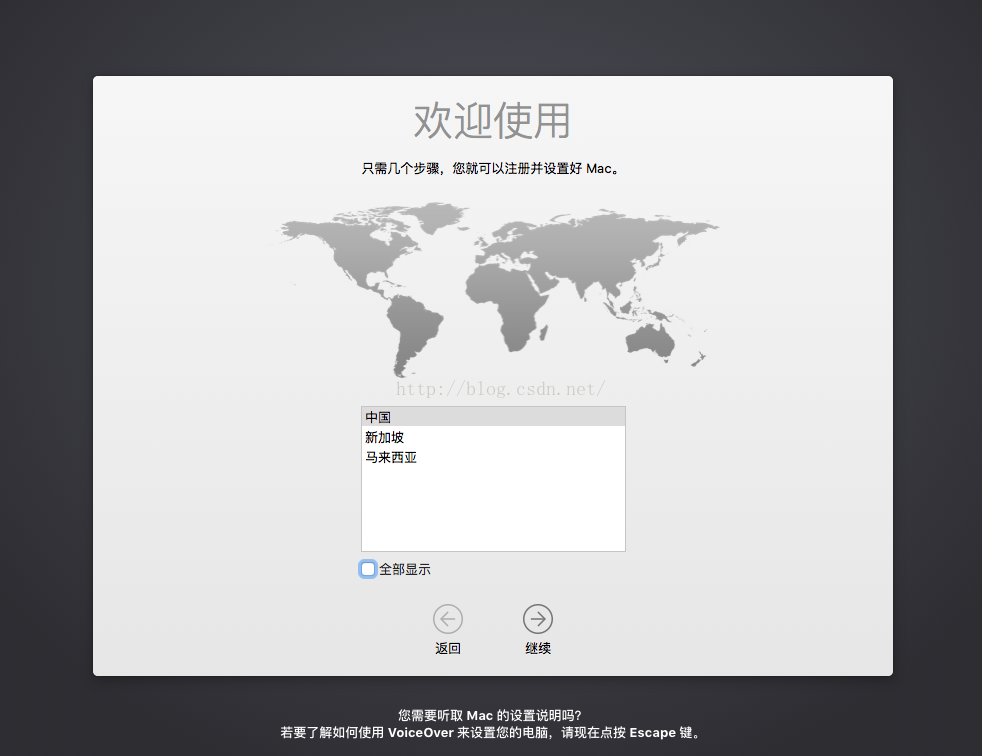Click the continue arrow icon above 继续

coord(538,619)
